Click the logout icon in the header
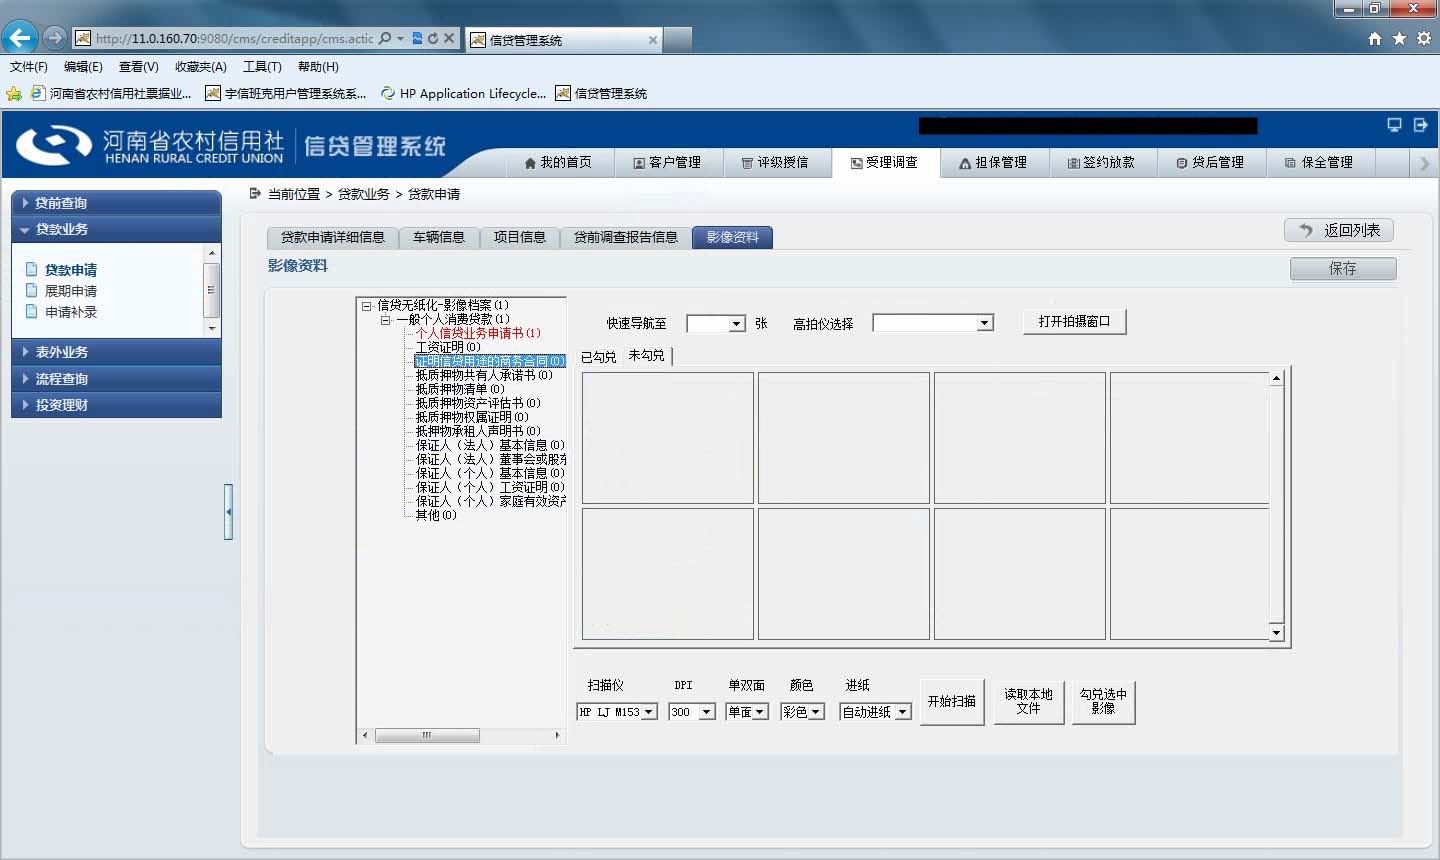Viewport: 1440px width, 860px height. (1420, 125)
